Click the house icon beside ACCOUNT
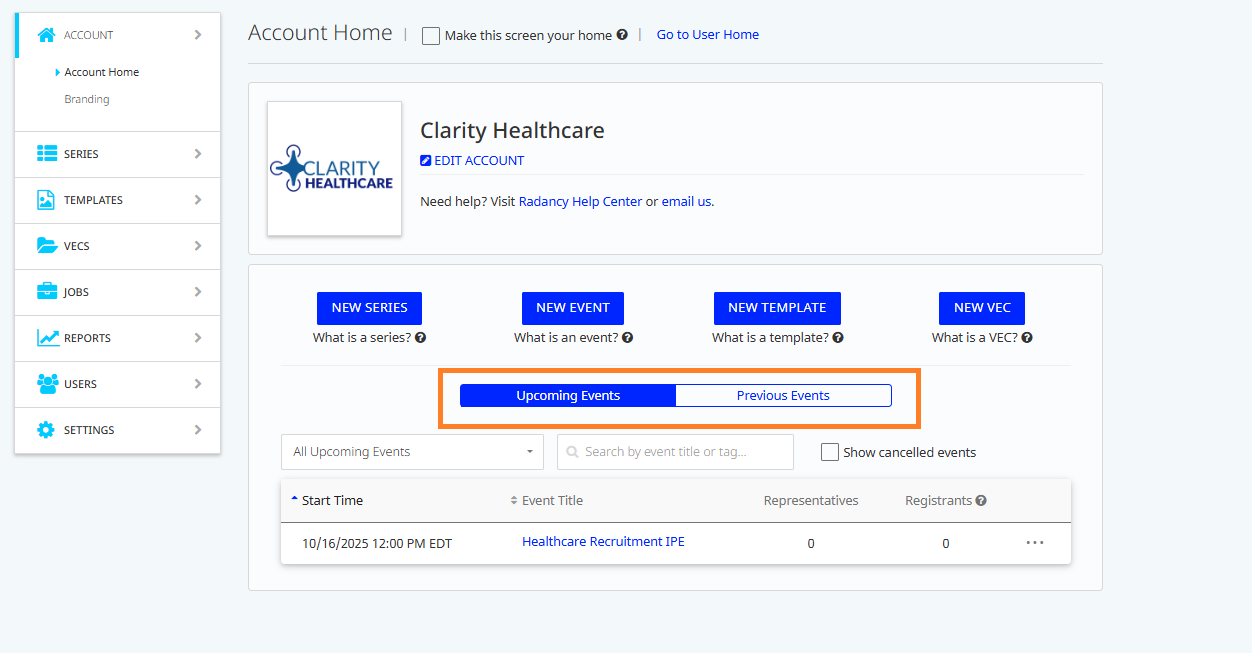 46,35
